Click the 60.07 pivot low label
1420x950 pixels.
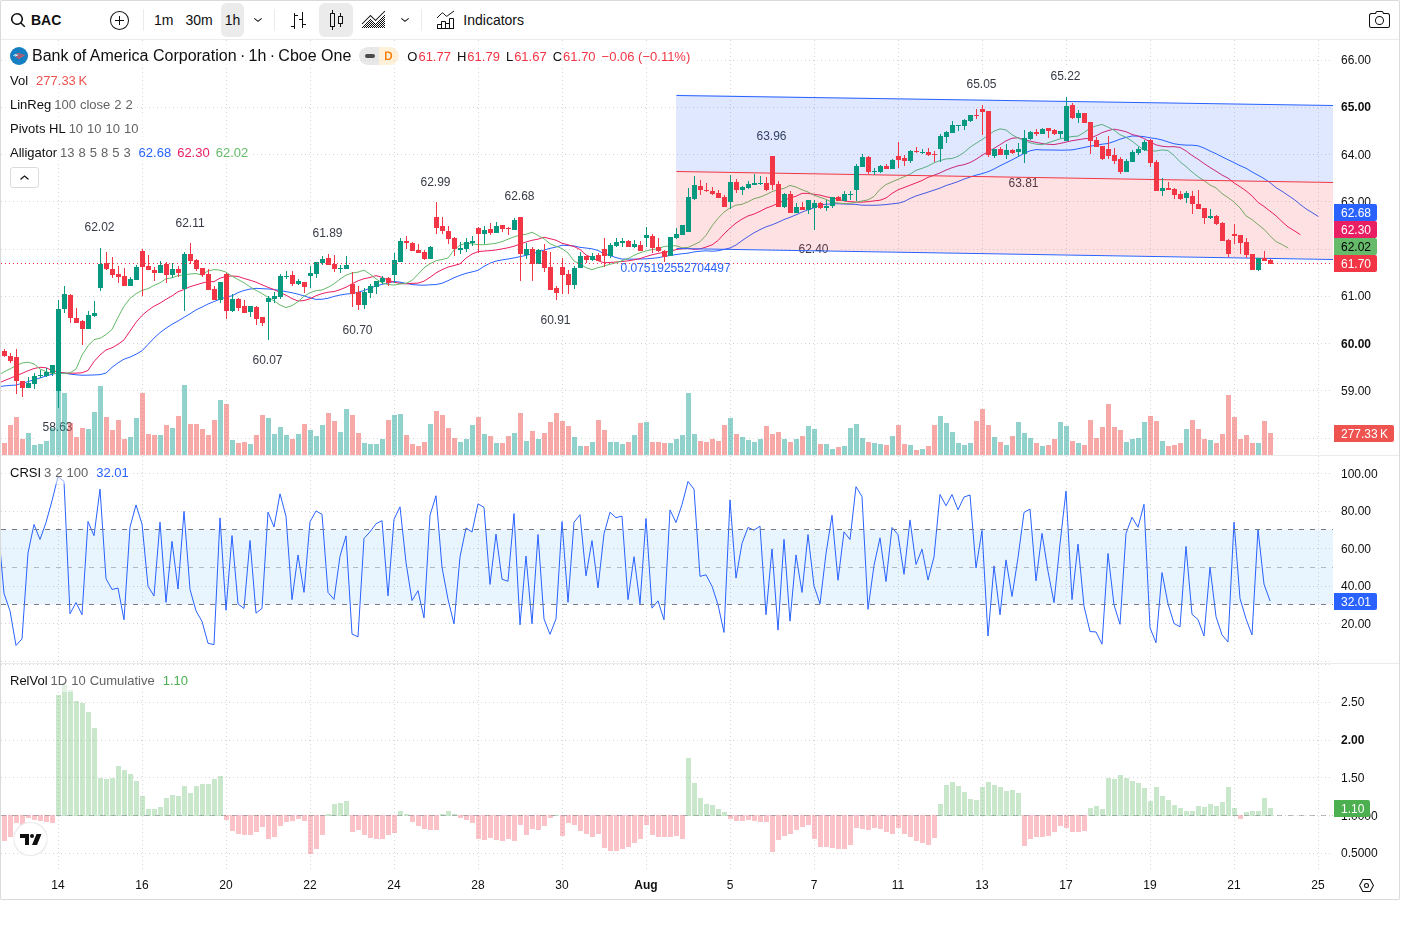coord(267,360)
